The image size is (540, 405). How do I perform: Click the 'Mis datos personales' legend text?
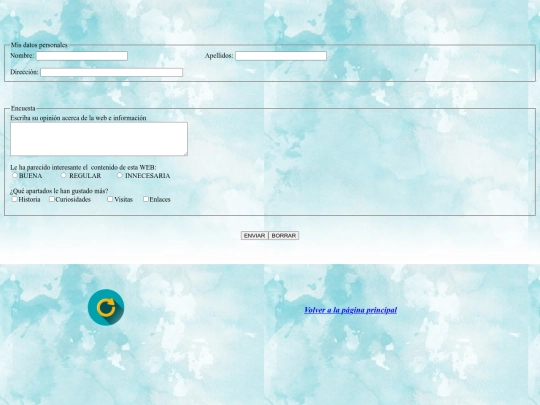[x=39, y=45]
